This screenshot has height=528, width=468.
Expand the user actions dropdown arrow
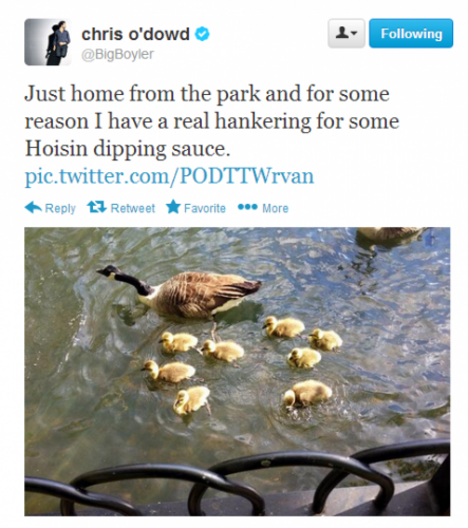pos(354,33)
